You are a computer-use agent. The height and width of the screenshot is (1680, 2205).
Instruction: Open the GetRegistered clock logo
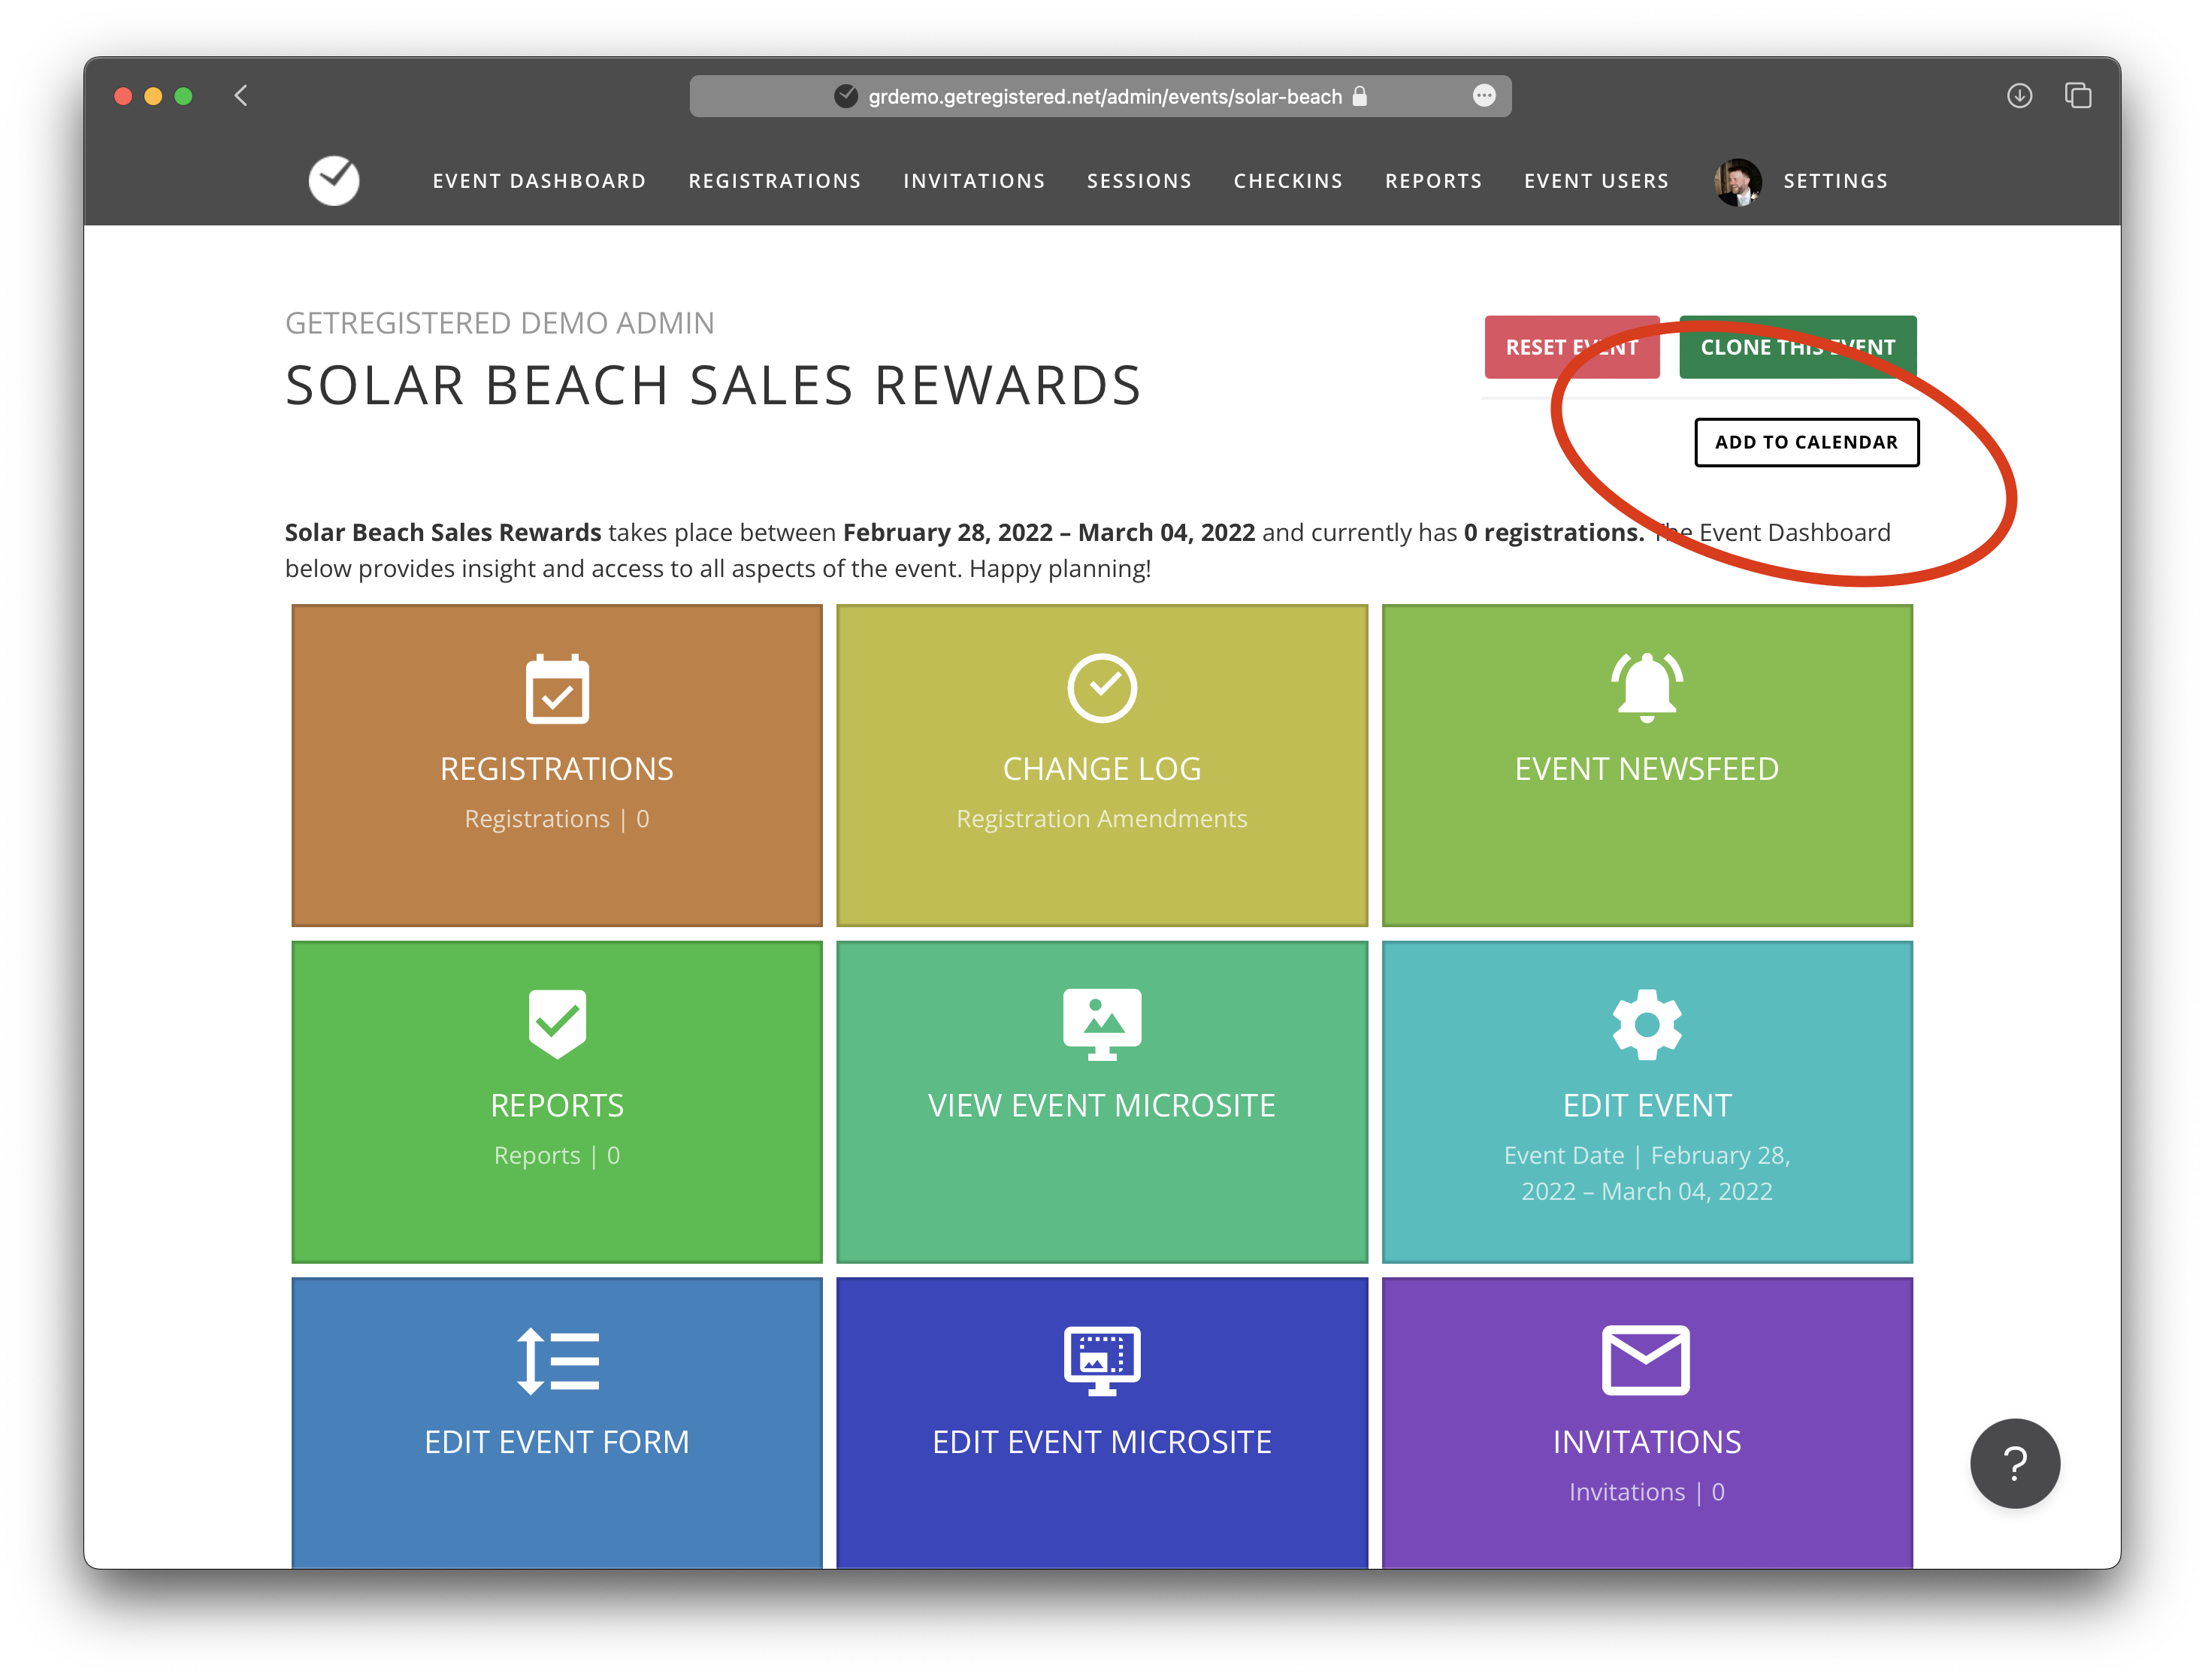334,181
